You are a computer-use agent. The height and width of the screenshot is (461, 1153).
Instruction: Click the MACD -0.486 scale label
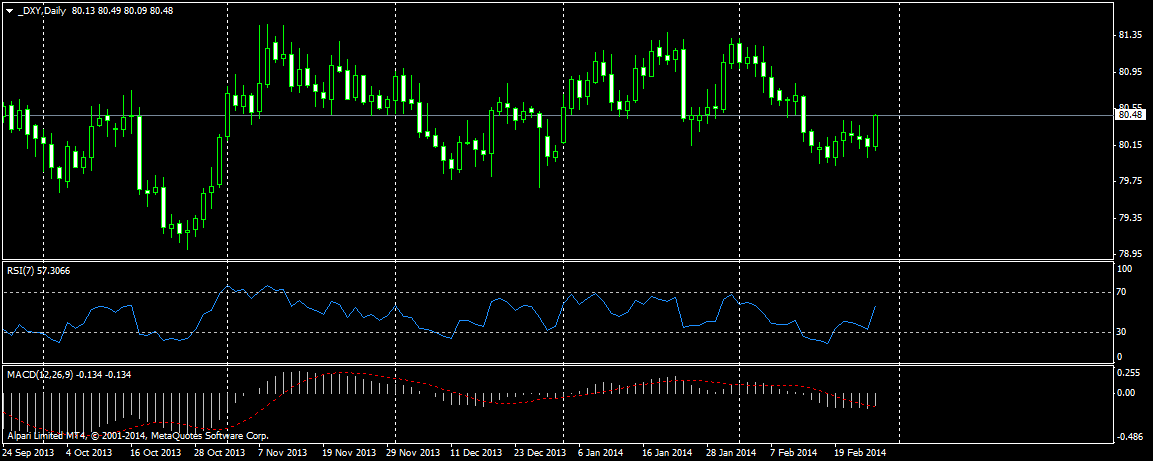pyautogui.click(x=1130, y=437)
